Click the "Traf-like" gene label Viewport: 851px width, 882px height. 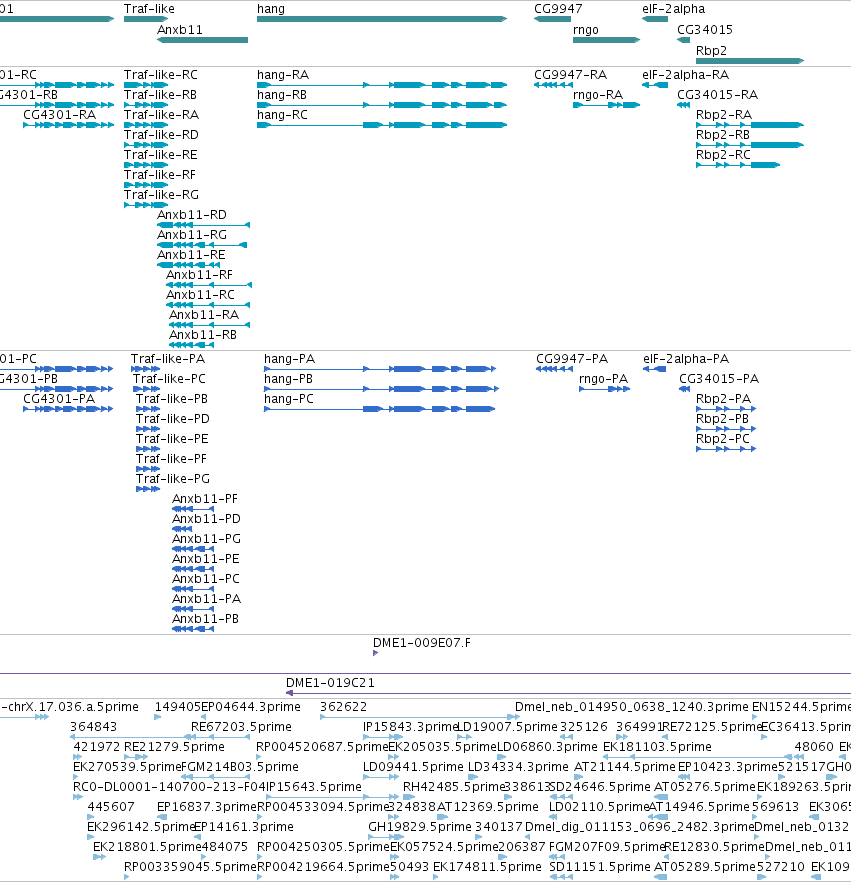click(x=149, y=9)
